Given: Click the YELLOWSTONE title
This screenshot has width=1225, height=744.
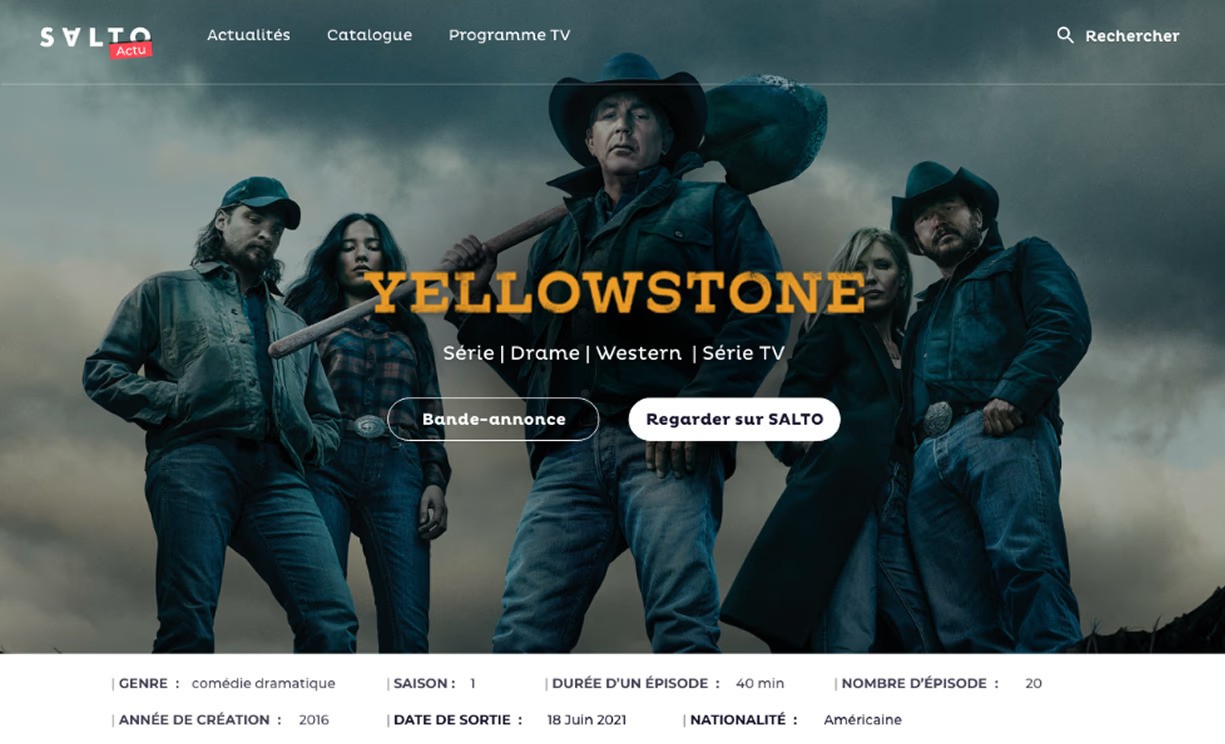Looking at the screenshot, I should point(615,293).
